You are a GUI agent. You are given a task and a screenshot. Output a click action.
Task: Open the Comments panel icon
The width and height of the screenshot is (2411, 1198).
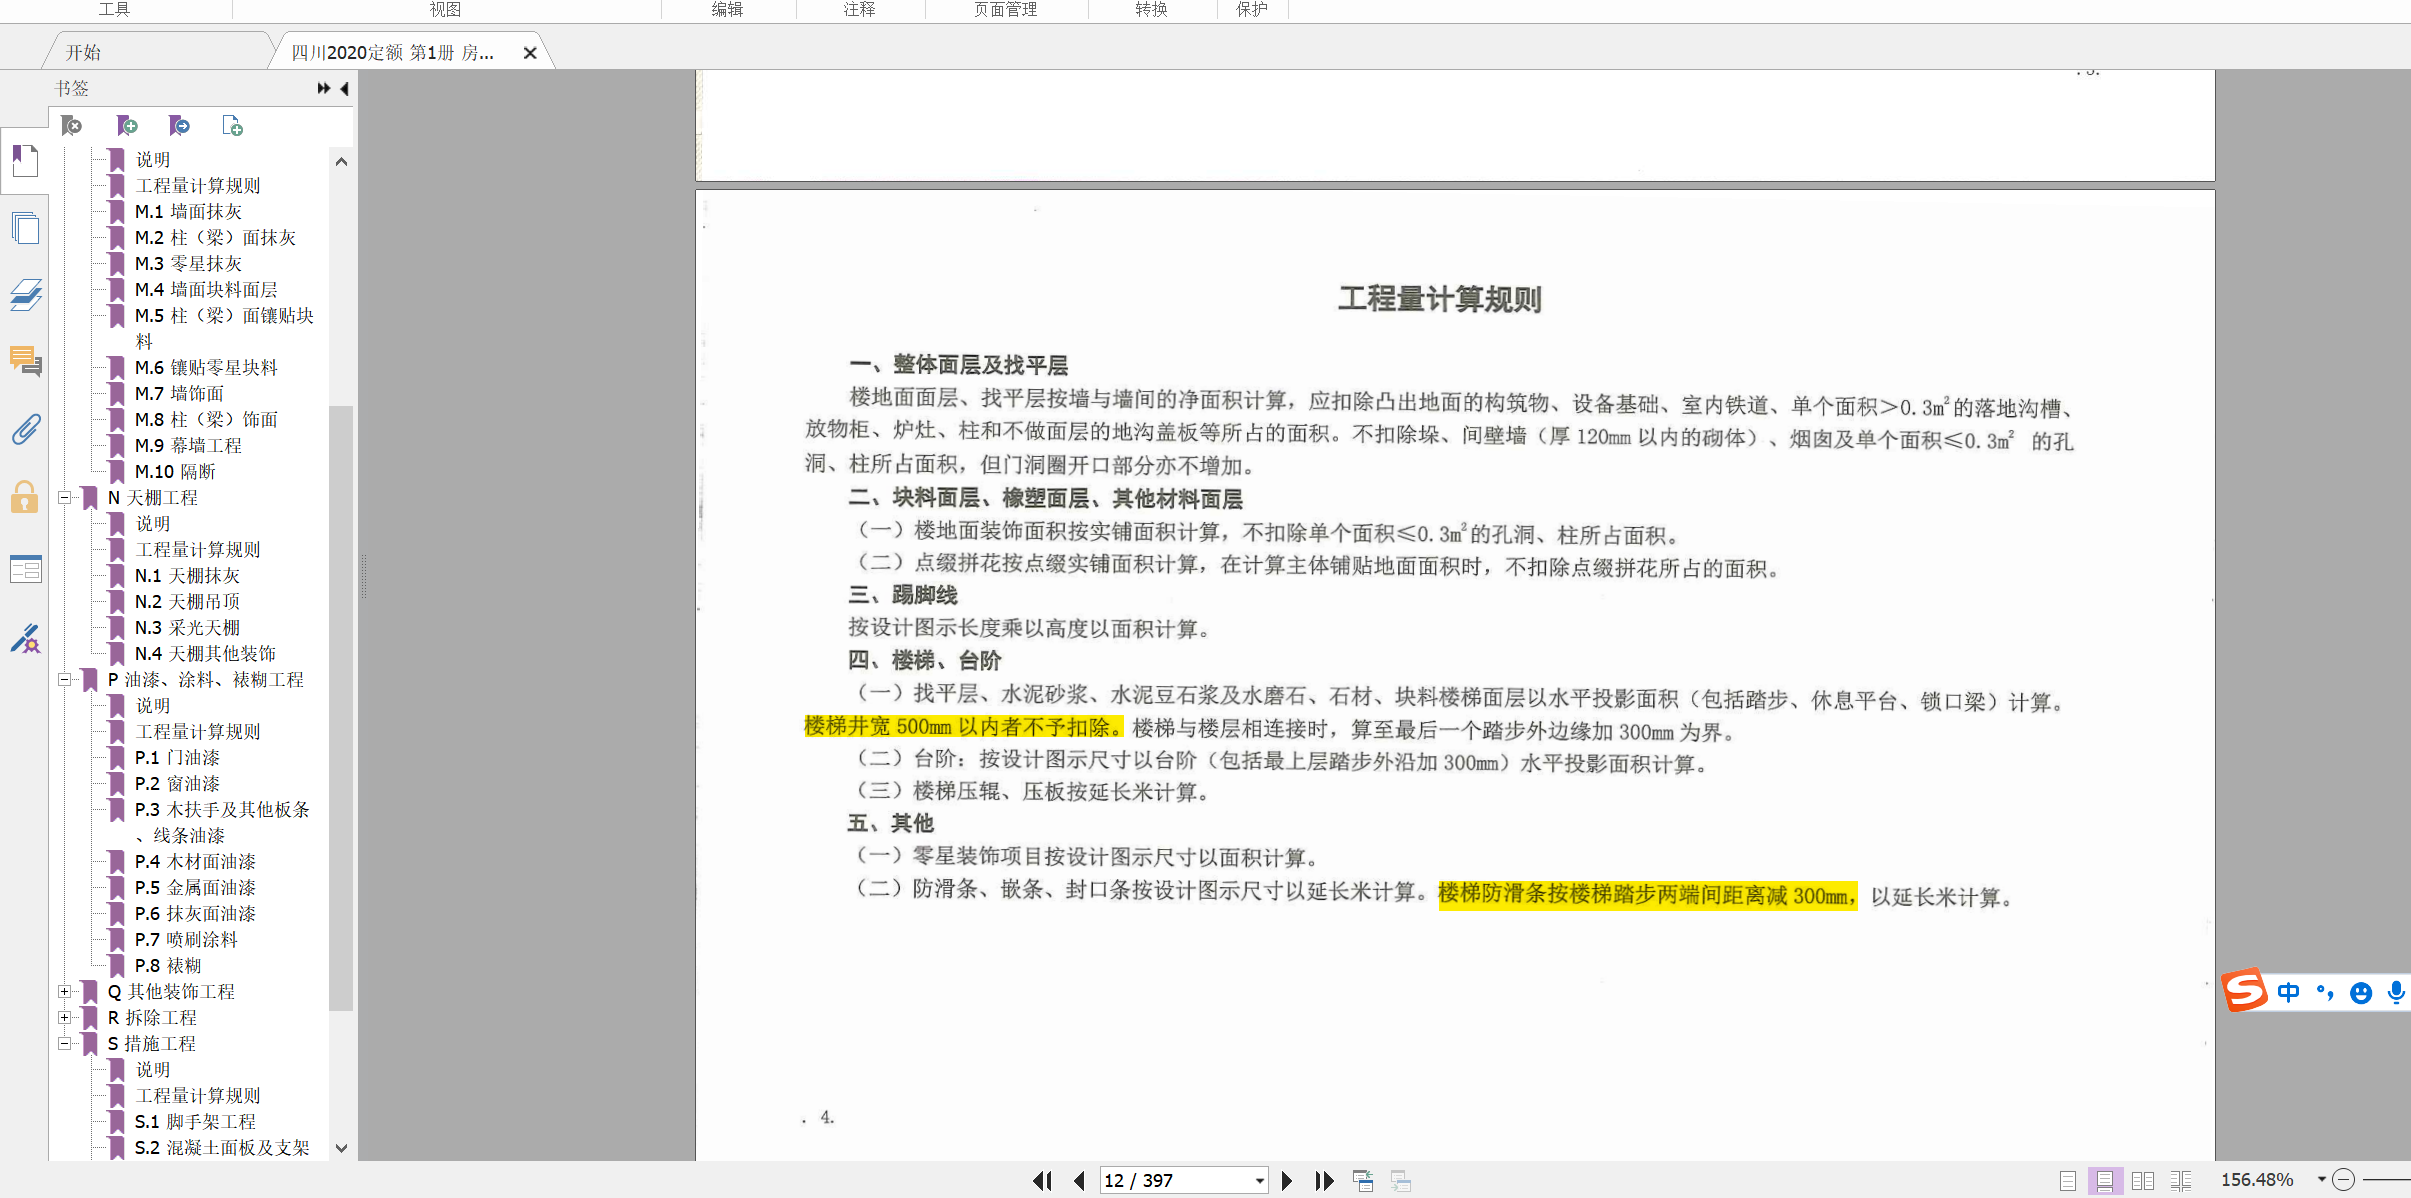[25, 360]
